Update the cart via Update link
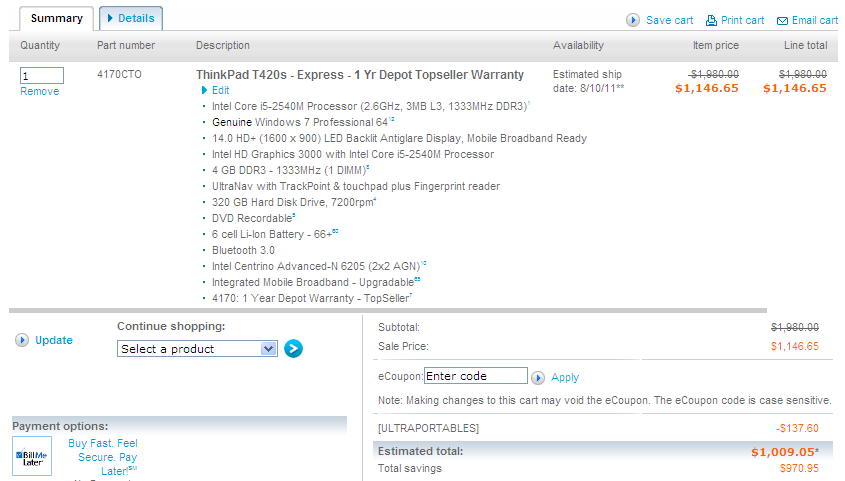This screenshot has width=845, height=481. 54,340
